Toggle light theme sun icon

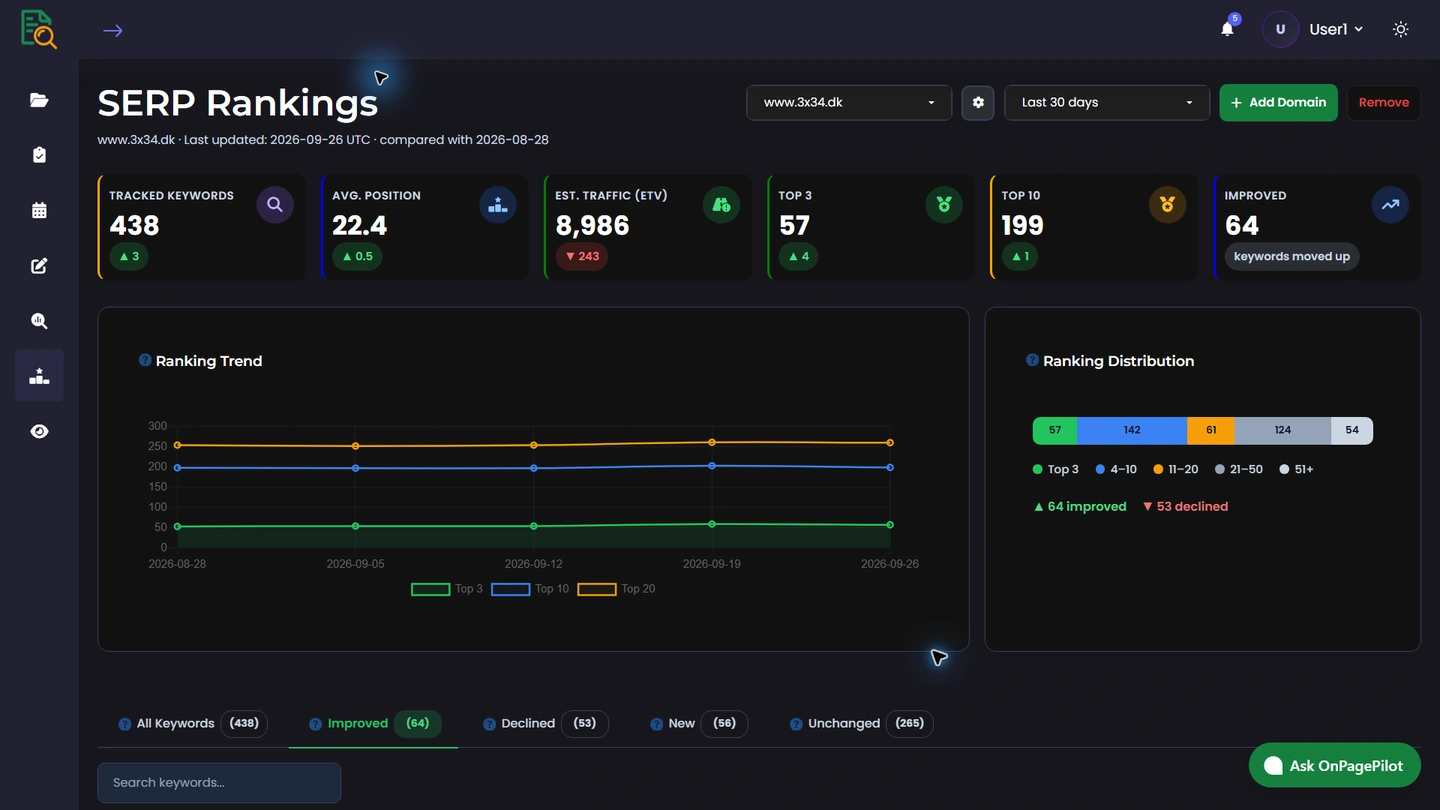click(1401, 30)
